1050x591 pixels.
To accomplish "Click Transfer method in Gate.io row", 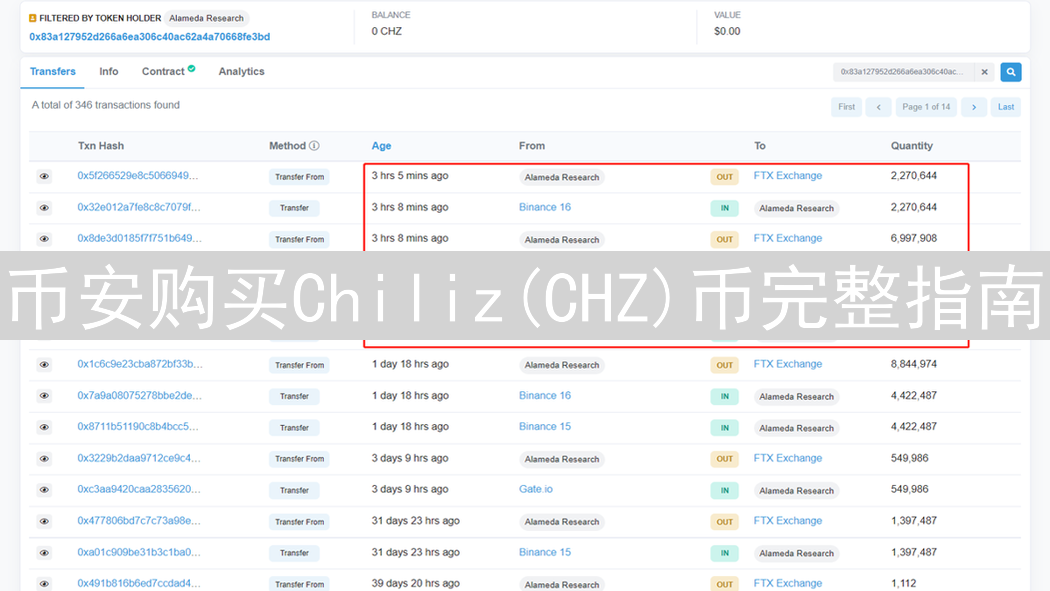I will point(294,490).
